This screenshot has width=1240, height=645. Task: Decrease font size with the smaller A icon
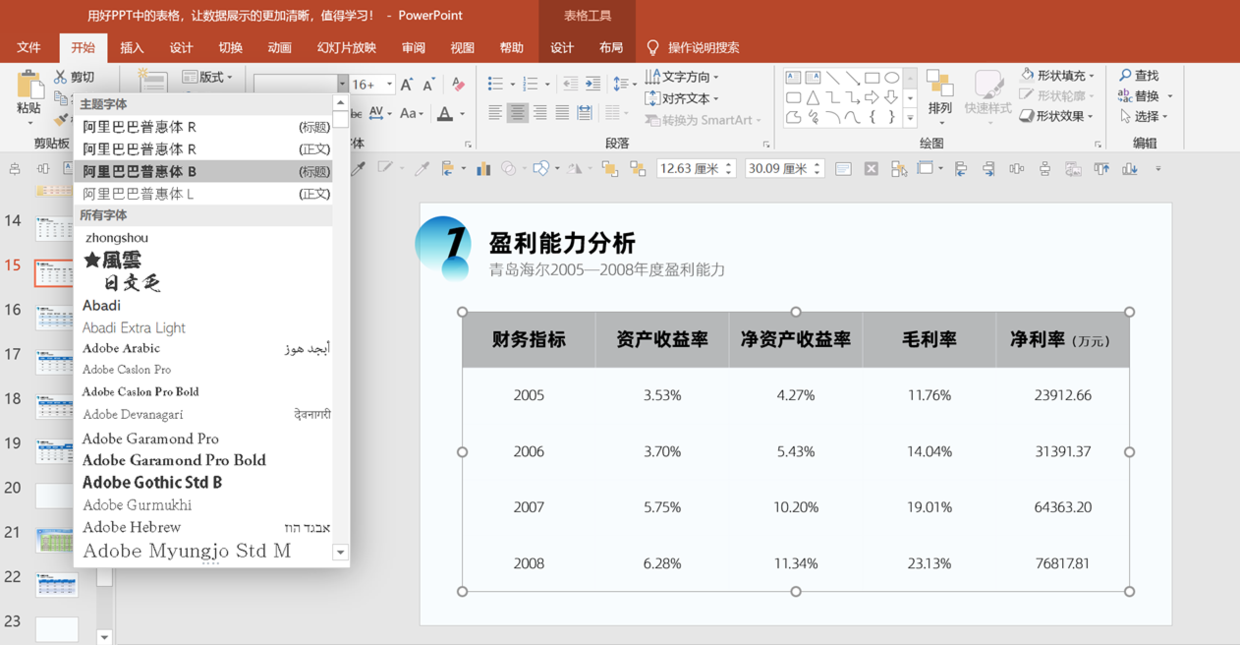coord(428,85)
